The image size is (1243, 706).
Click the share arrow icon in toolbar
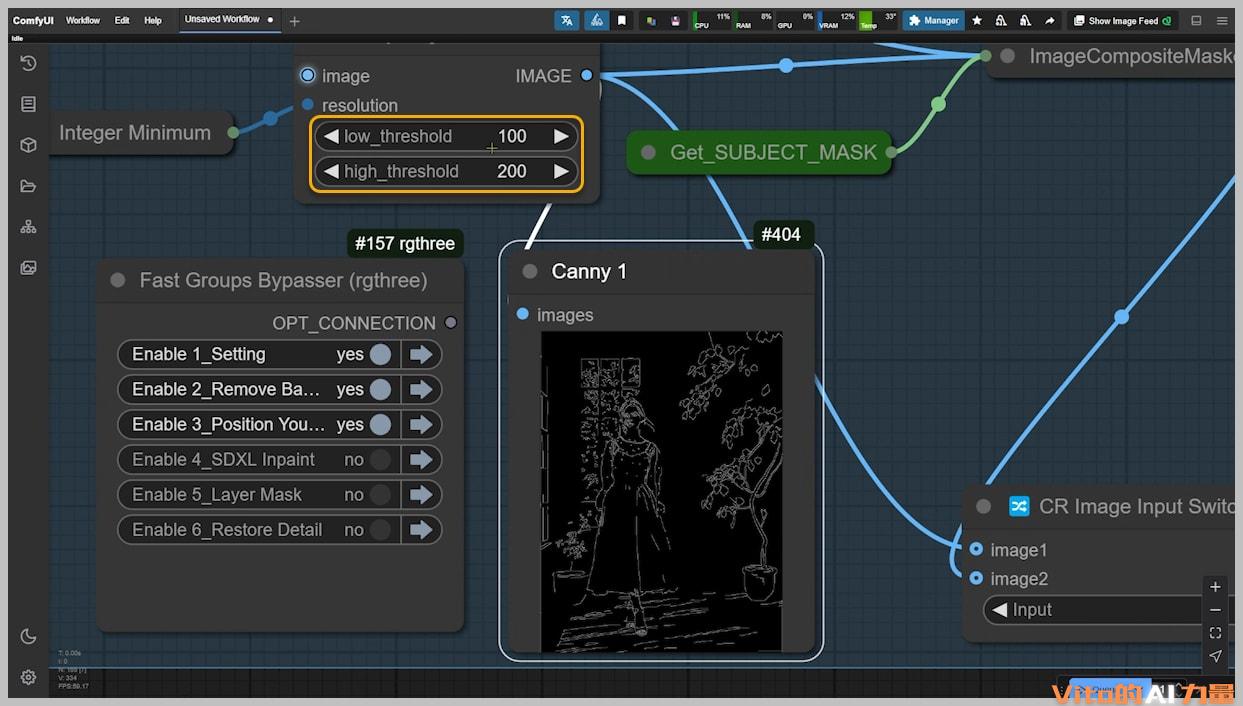click(1050, 20)
